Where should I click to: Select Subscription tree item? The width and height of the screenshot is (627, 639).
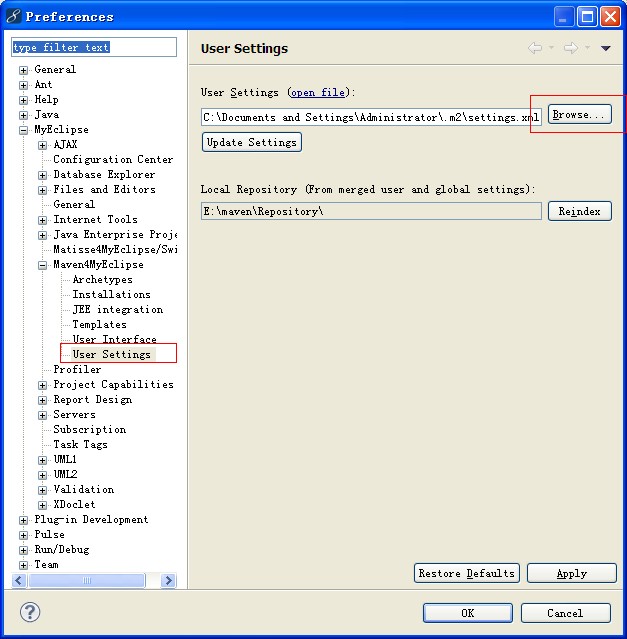pyautogui.click(x=90, y=429)
